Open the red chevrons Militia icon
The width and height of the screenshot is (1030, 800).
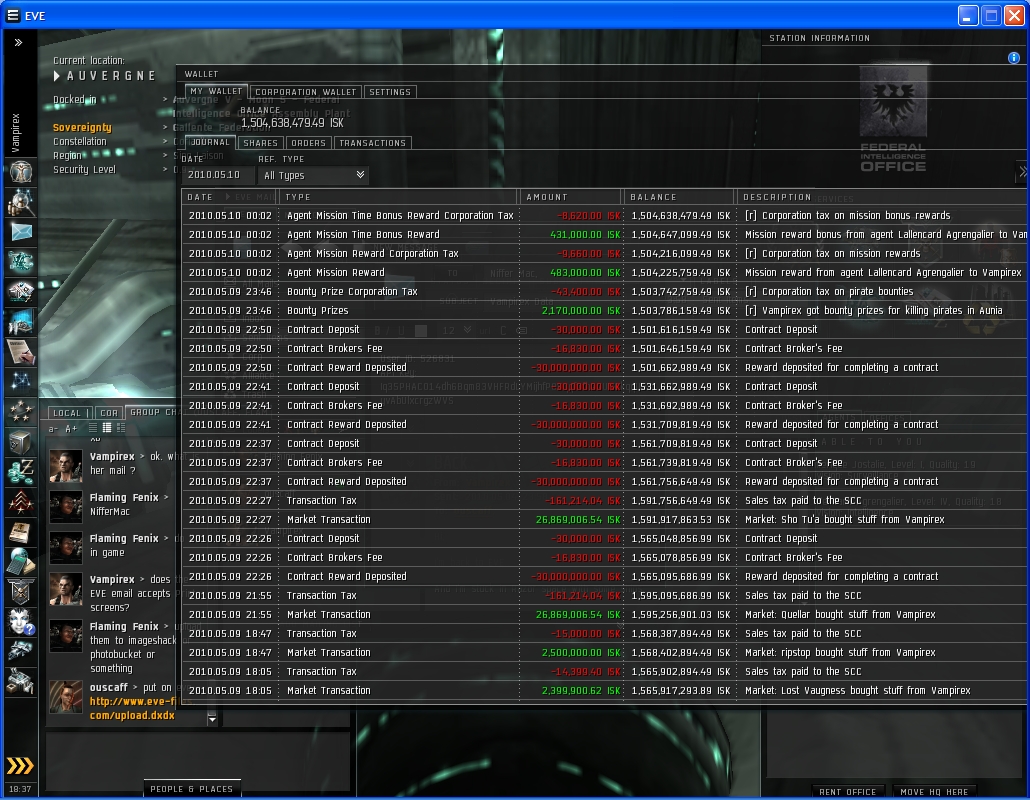click(20, 502)
